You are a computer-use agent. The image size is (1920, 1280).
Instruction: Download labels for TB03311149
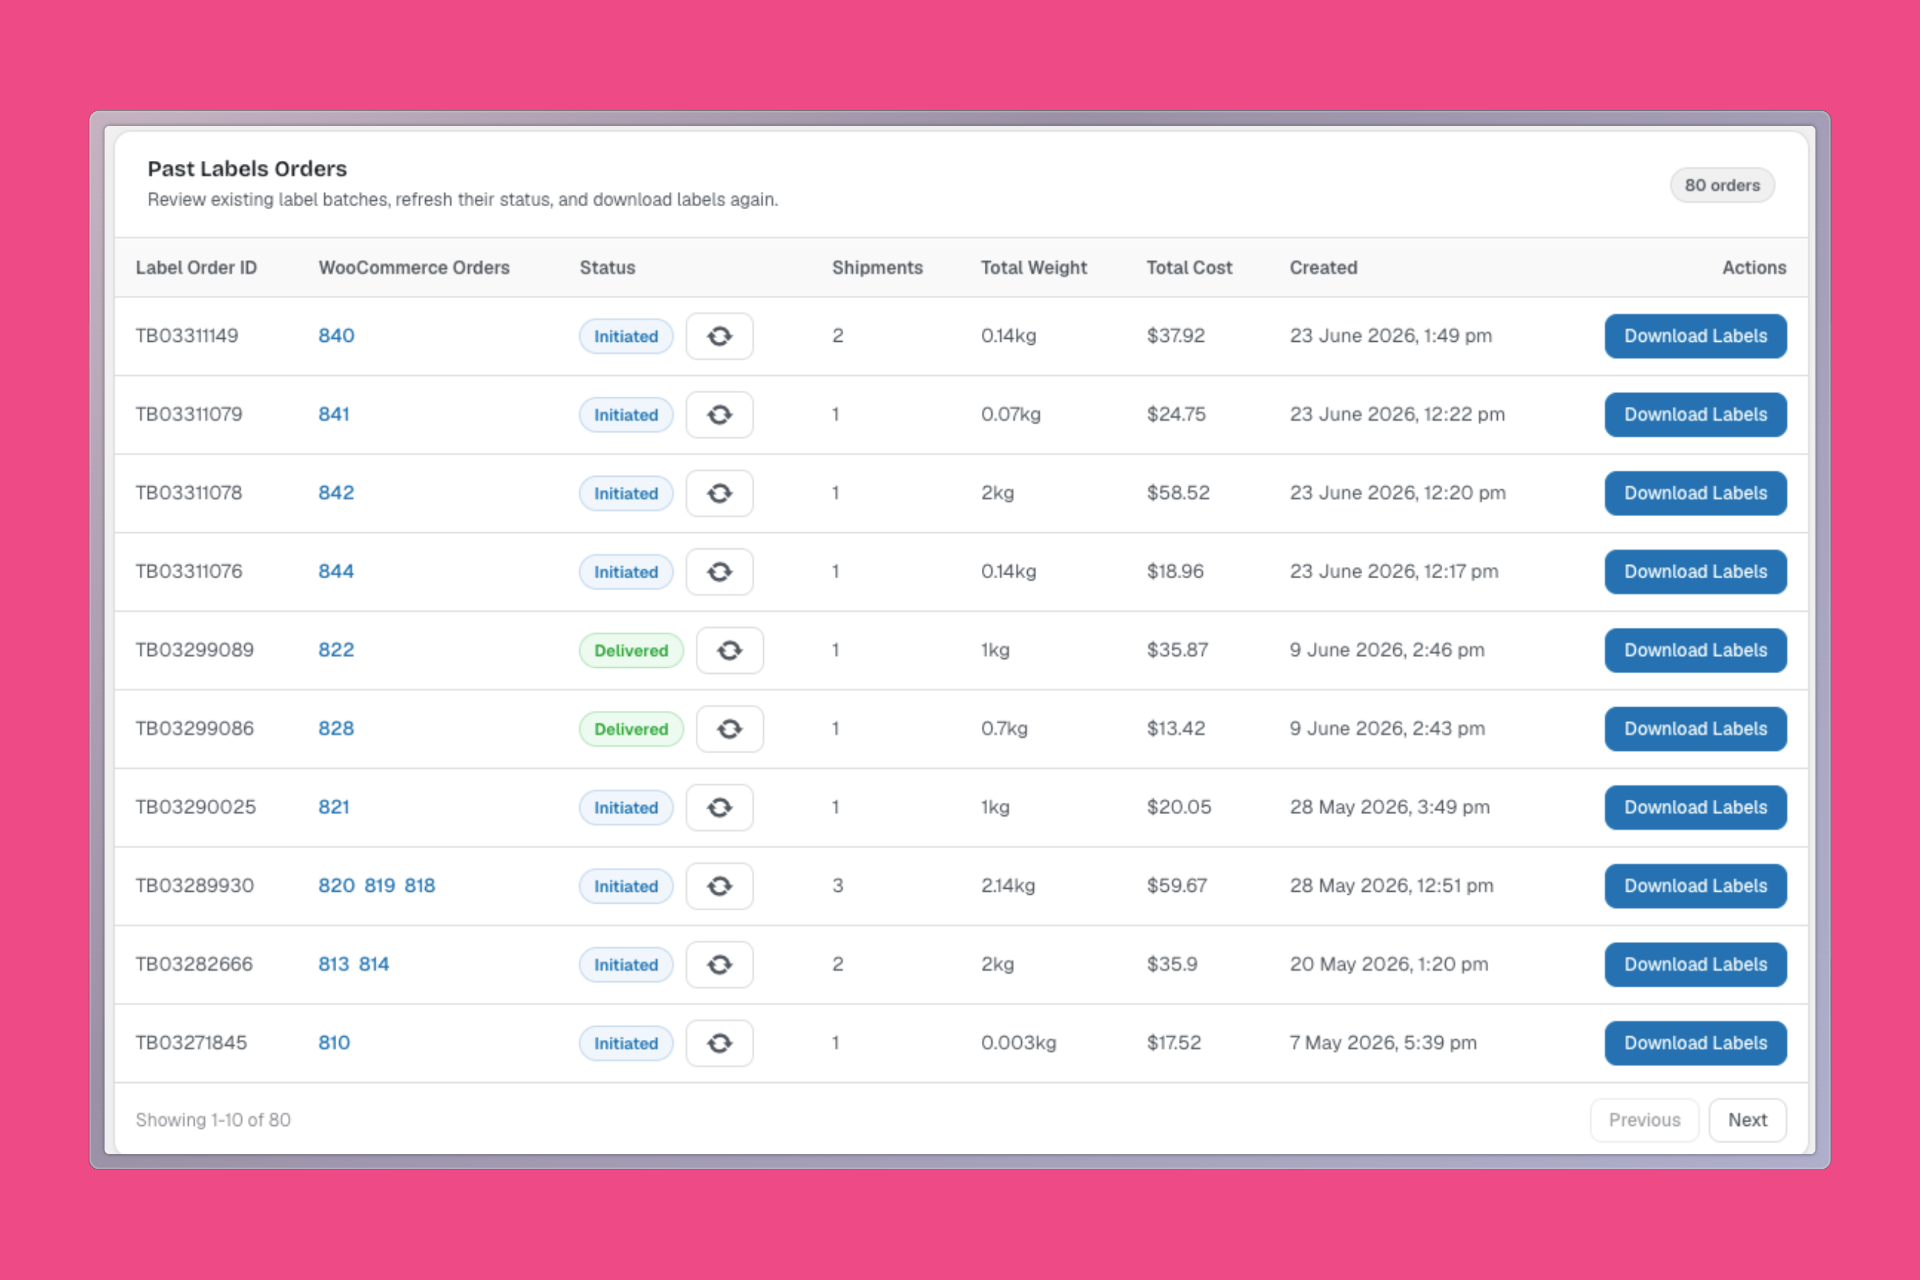click(1695, 336)
